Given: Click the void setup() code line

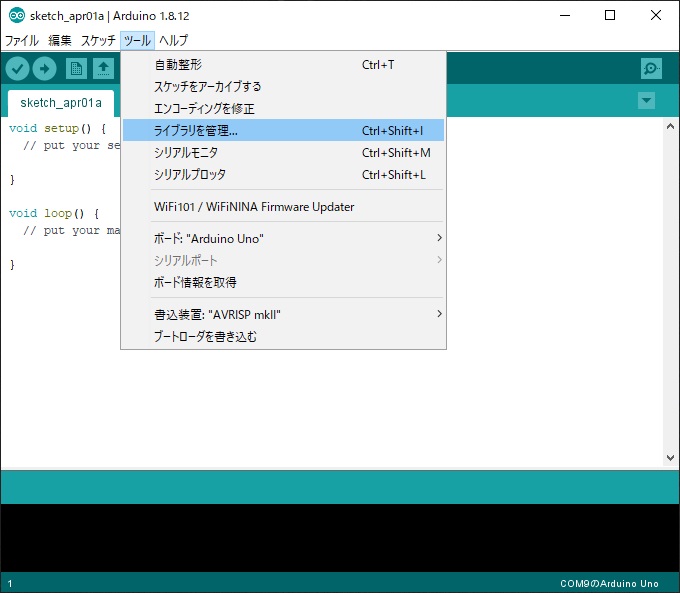Looking at the screenshot, I should (57, 128).
